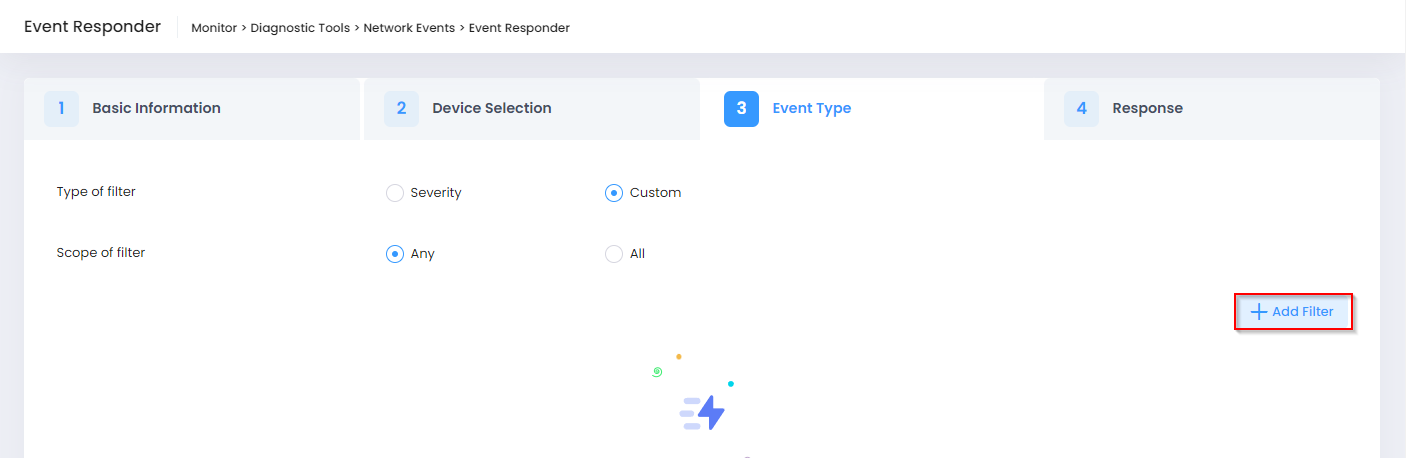Select the Severity filter type
Viewport: 1406px width, 458px height.
395,193
